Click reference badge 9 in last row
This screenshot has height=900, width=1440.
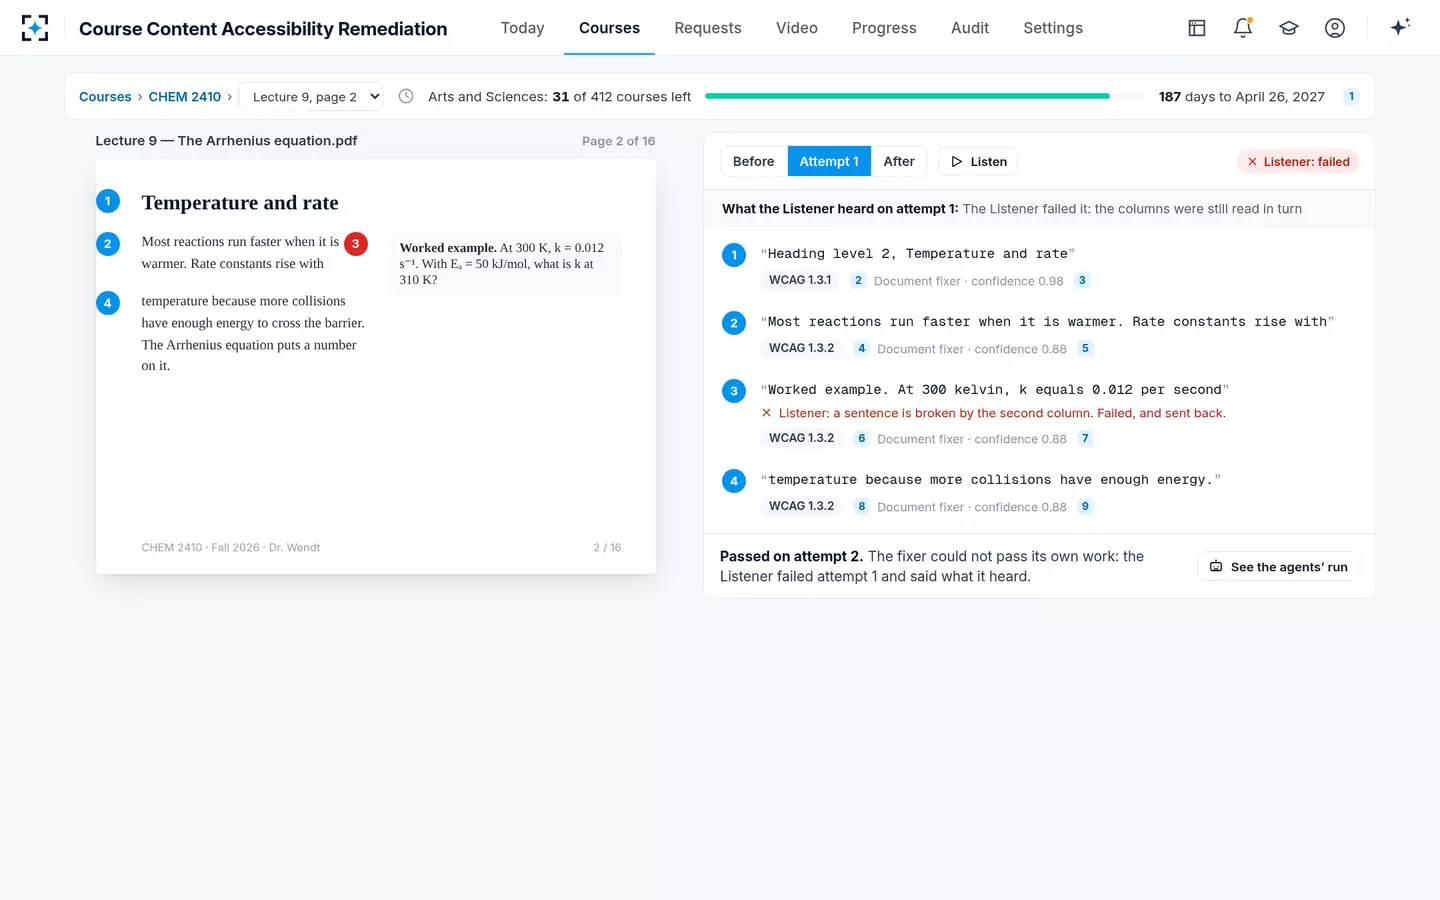click(1085, 507)
